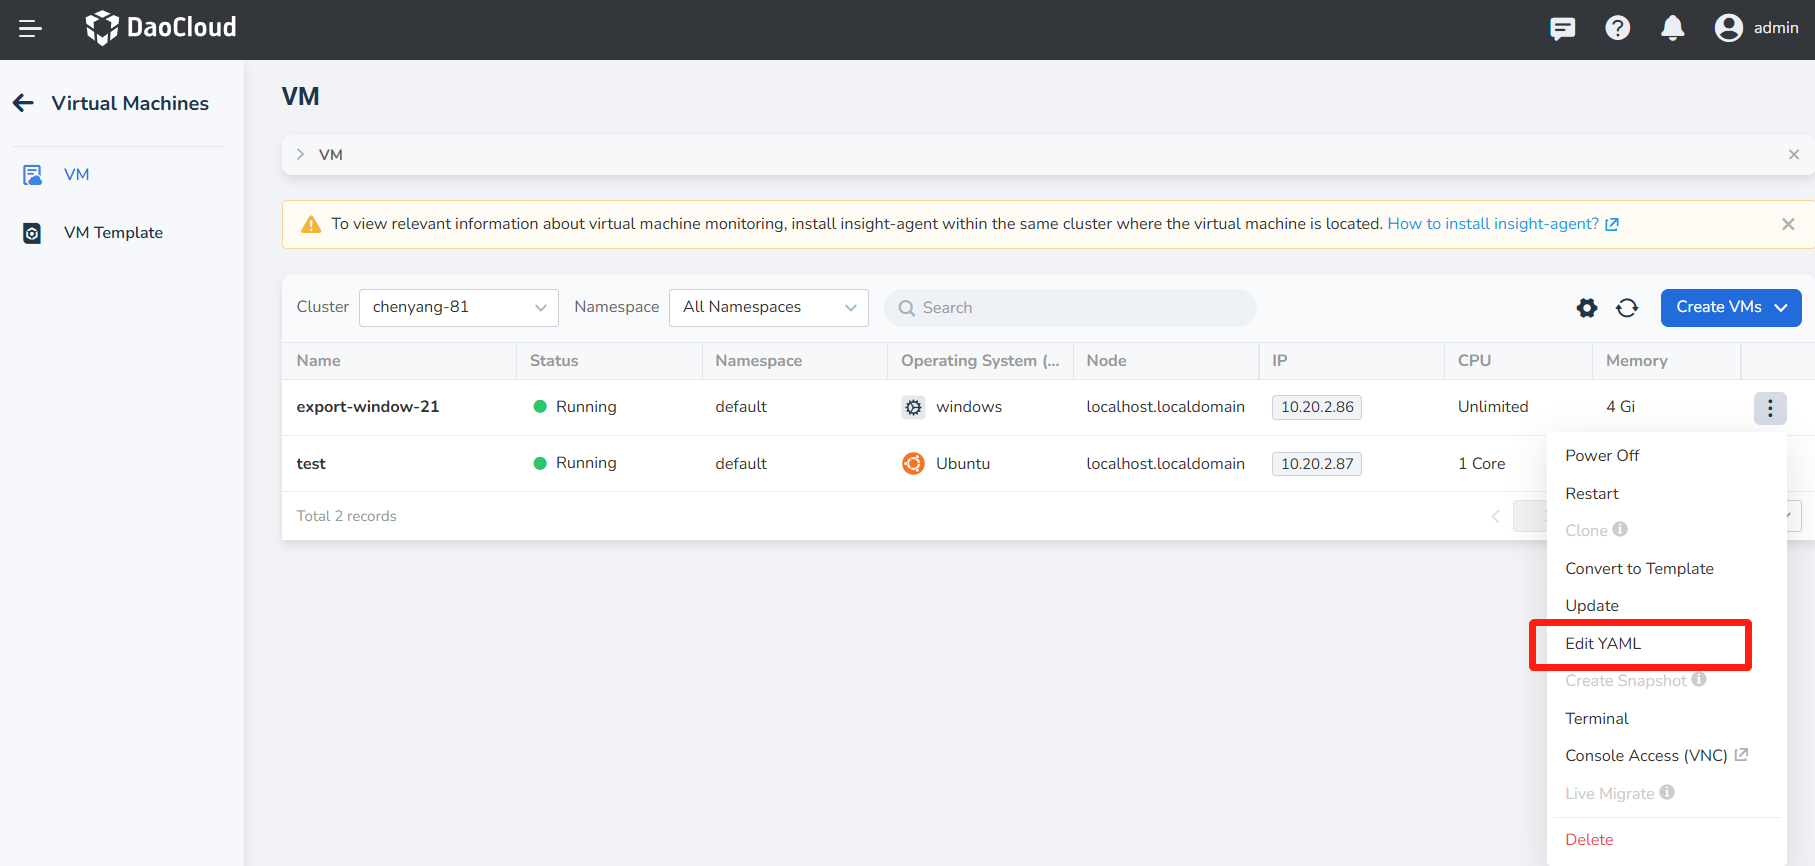Open the help question mark icon
The width and height of the screenshot is (1815, 866).
(1617, 28)
